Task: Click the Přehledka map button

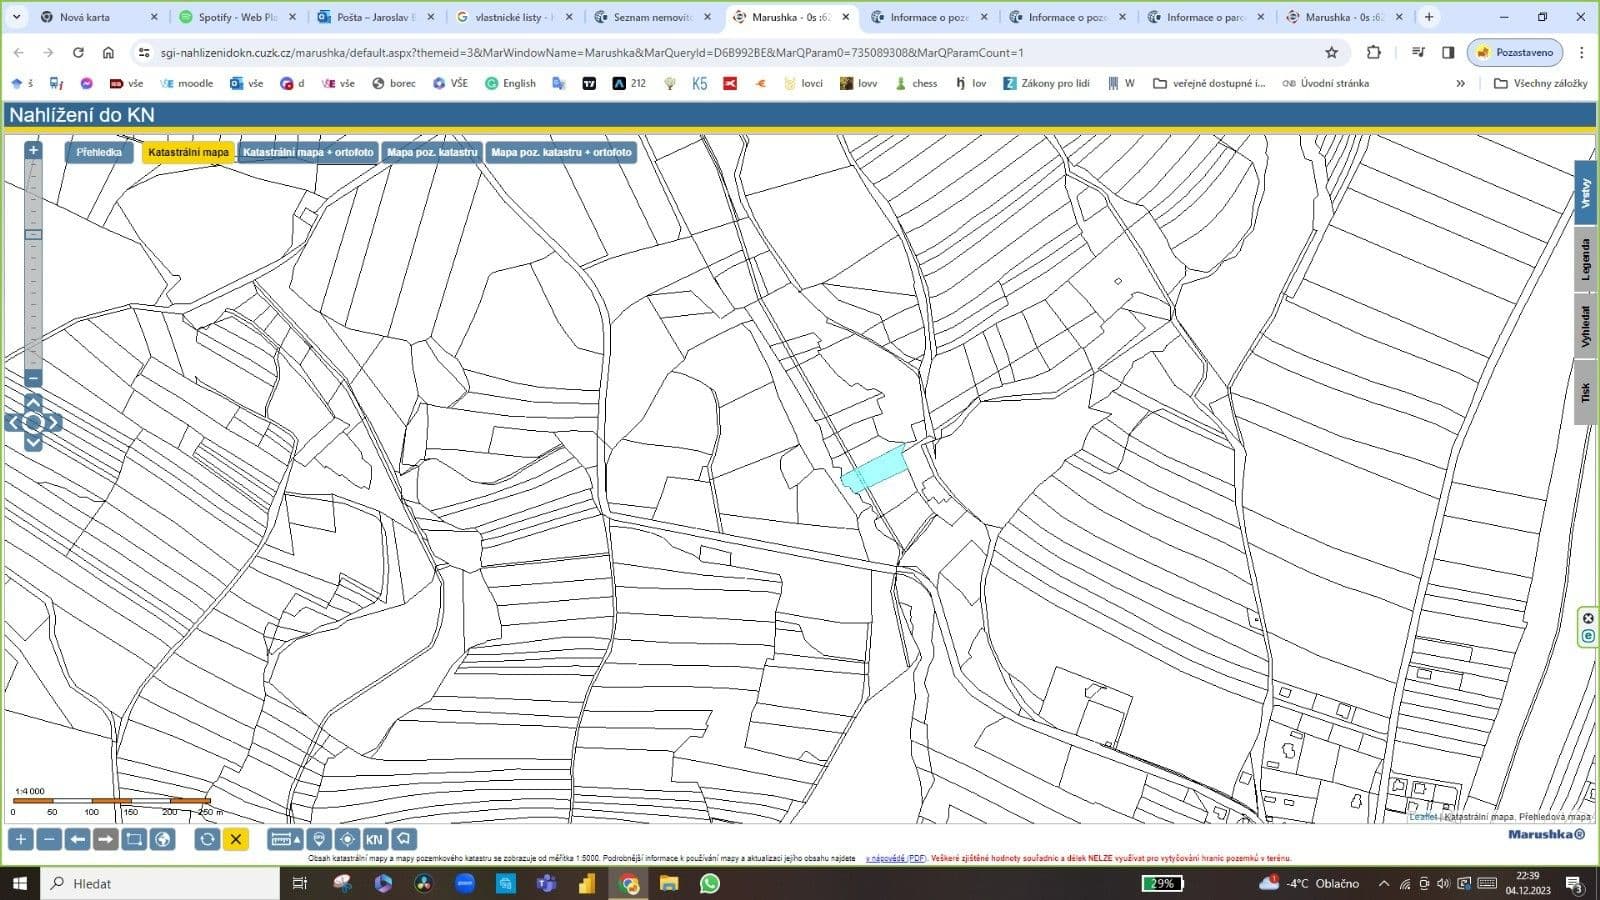Action: [99, 152]
